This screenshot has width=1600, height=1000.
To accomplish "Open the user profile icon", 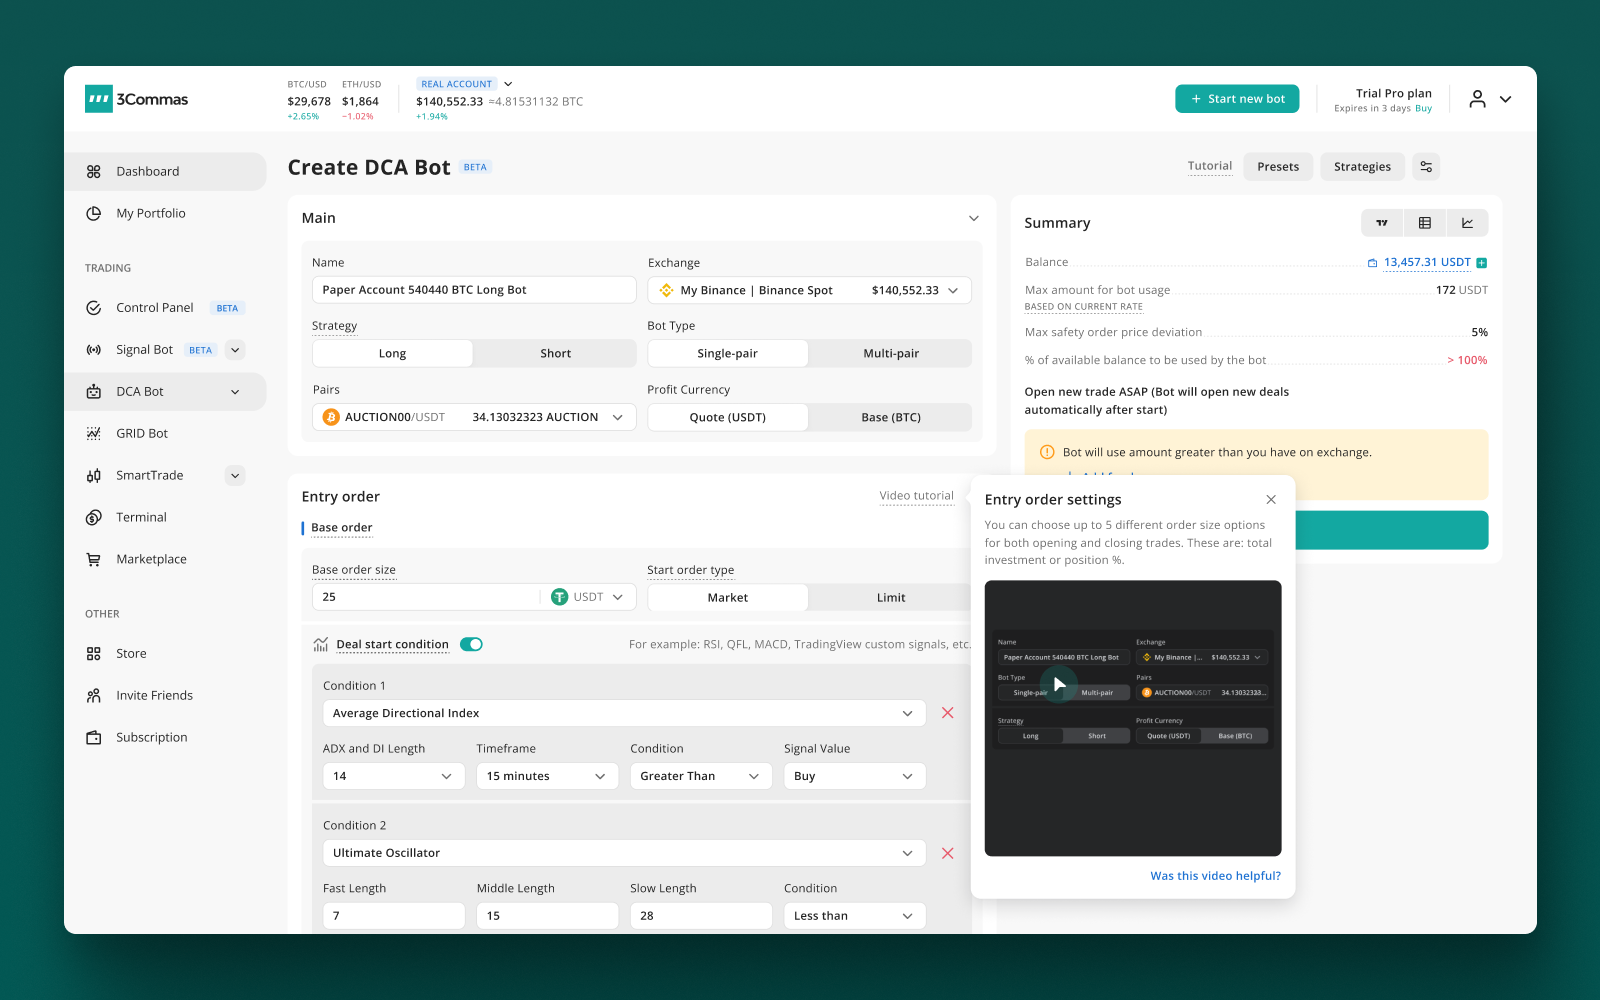I will (x=1477, y=99).
